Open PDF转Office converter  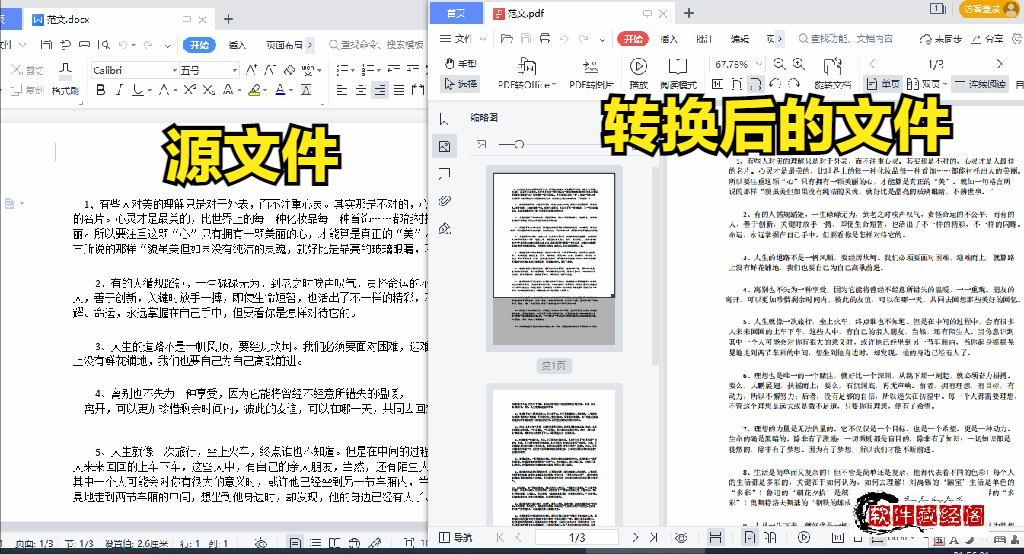[x=526, y=73]
